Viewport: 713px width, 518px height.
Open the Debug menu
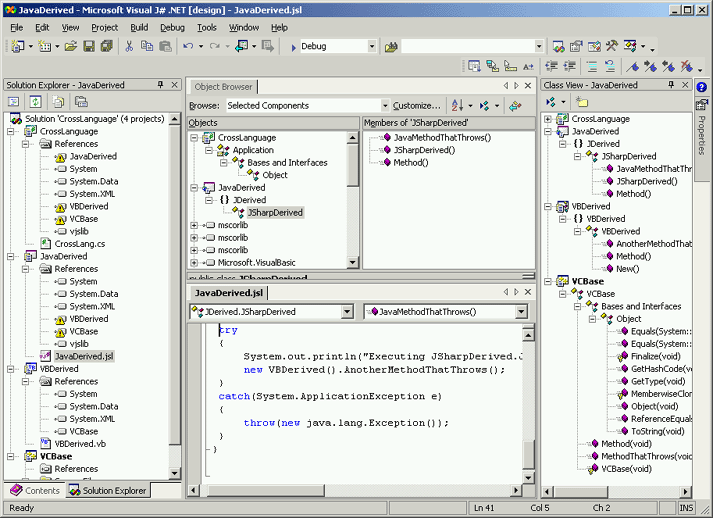click(172, 28)
